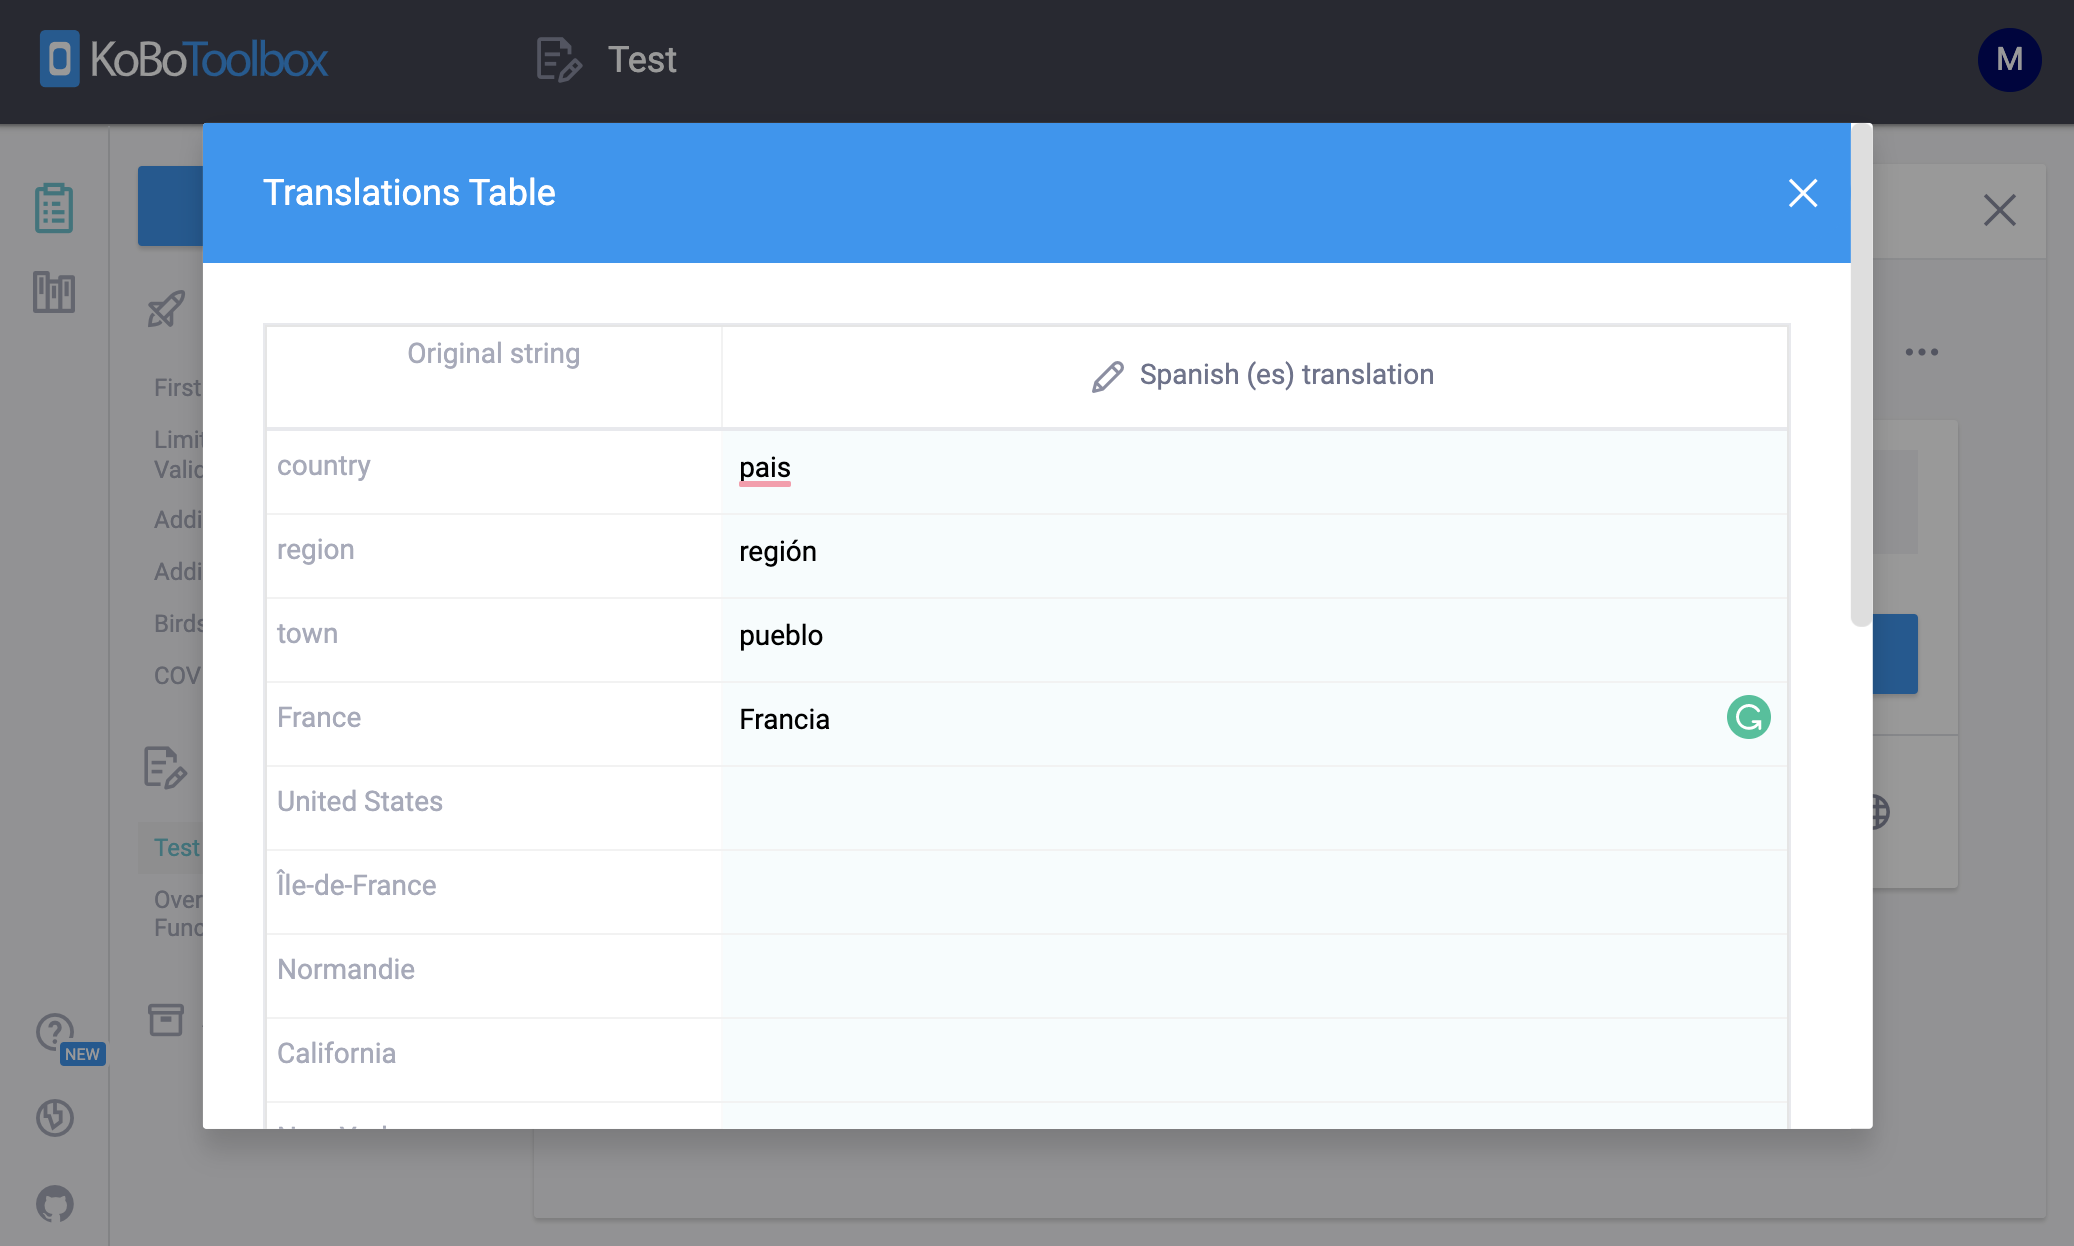Click the 'región' translation cell

1254,553
